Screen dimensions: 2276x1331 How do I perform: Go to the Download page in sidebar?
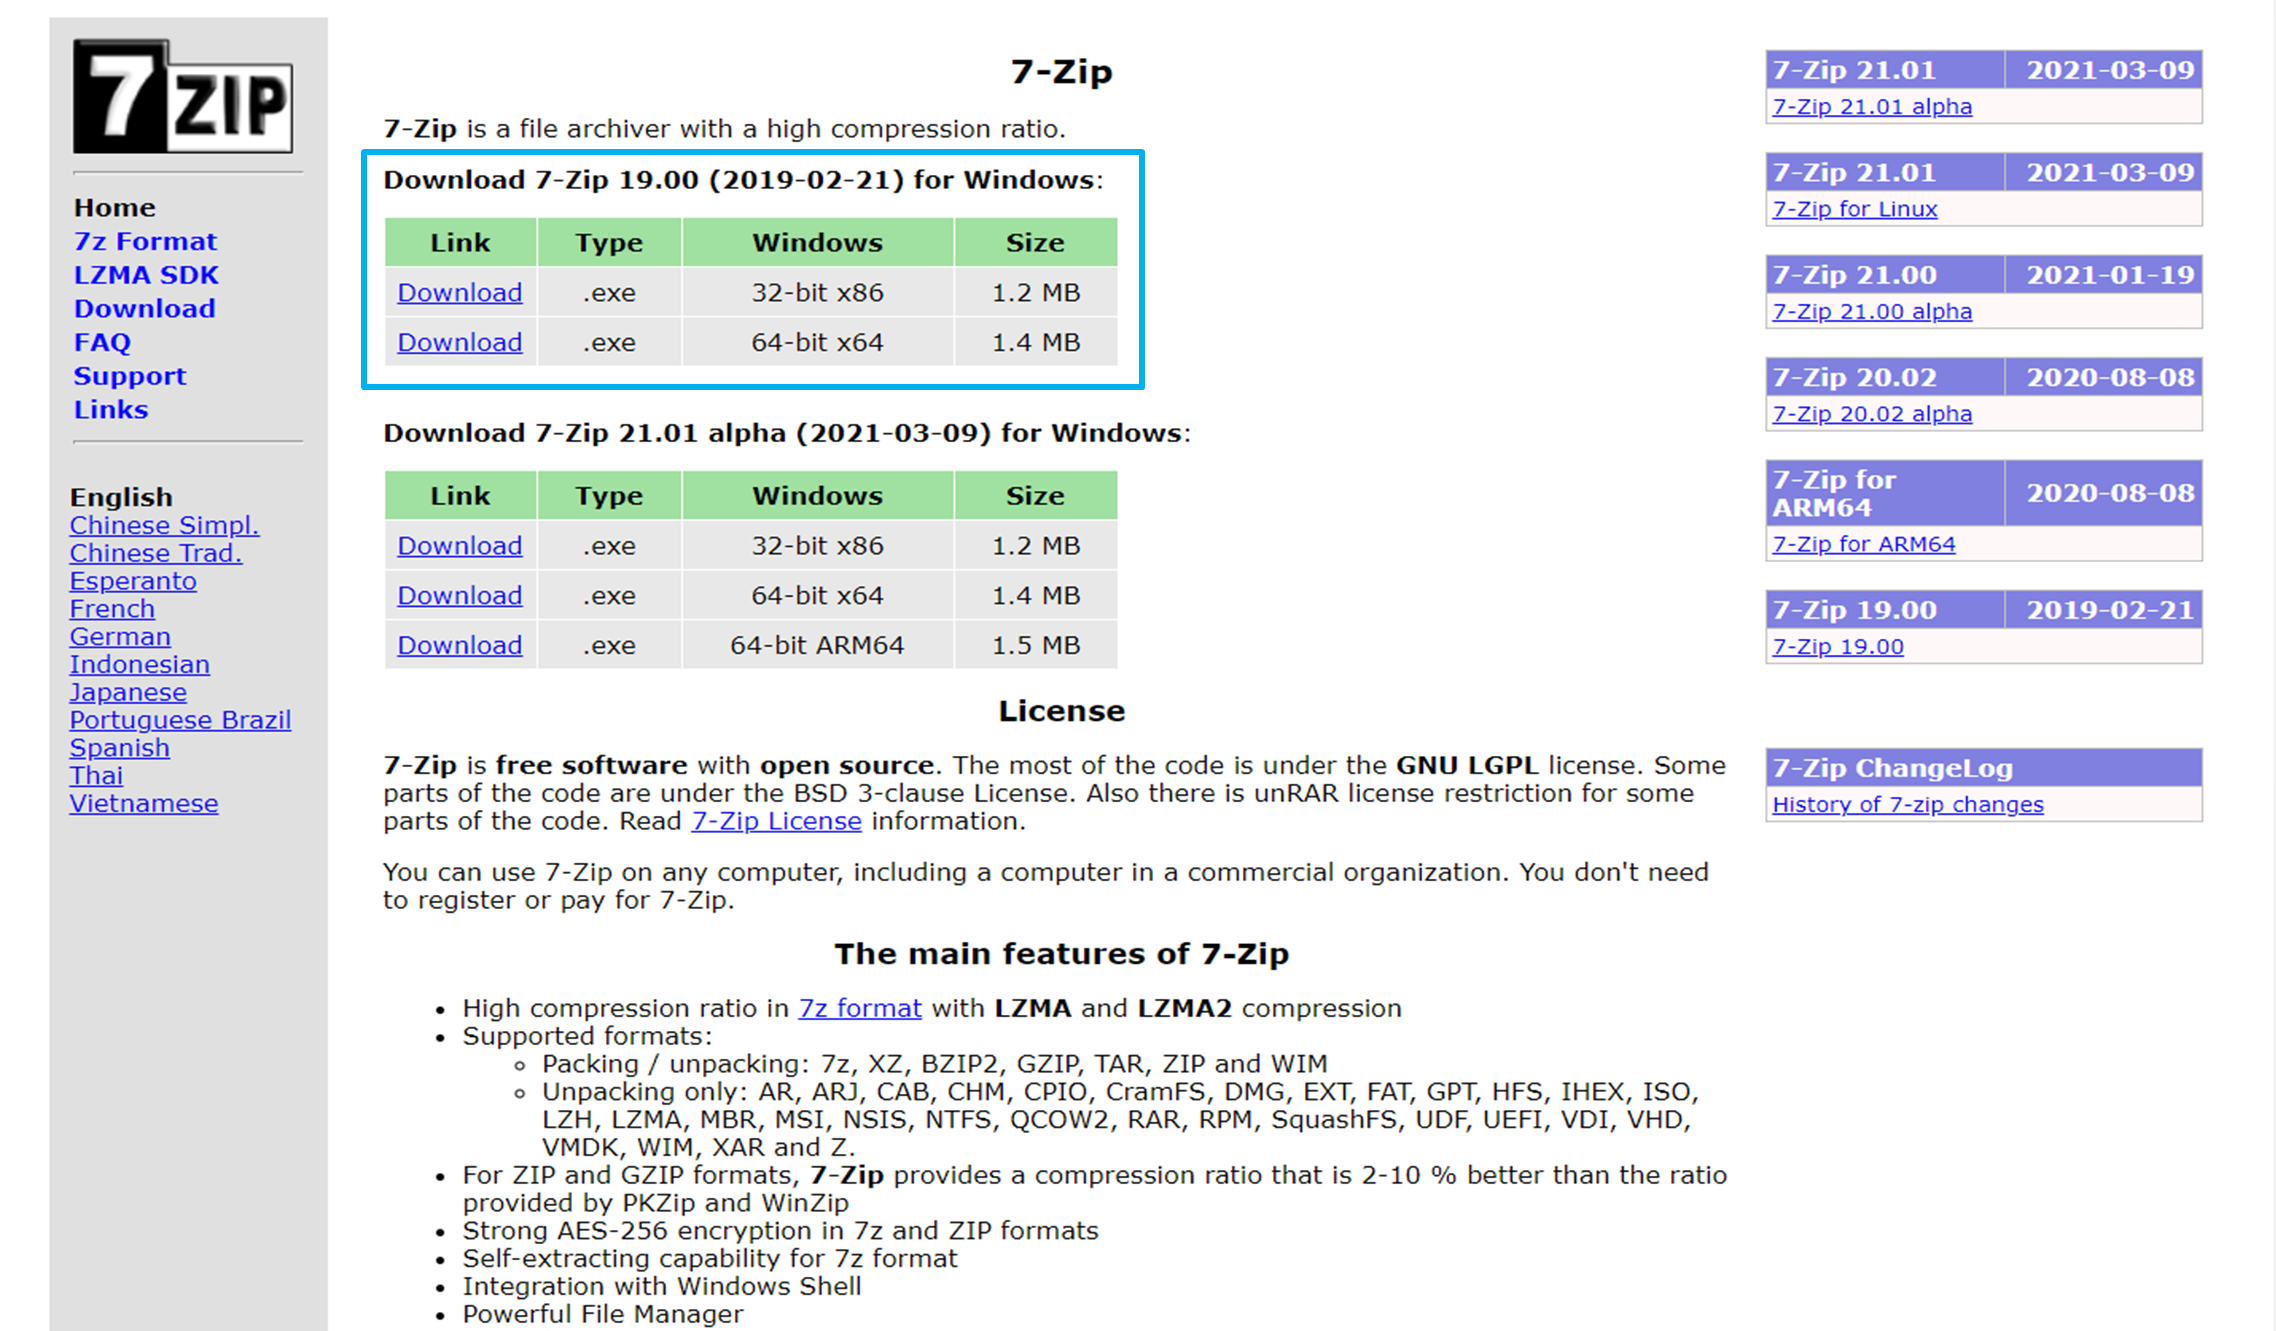pos(145,309)
